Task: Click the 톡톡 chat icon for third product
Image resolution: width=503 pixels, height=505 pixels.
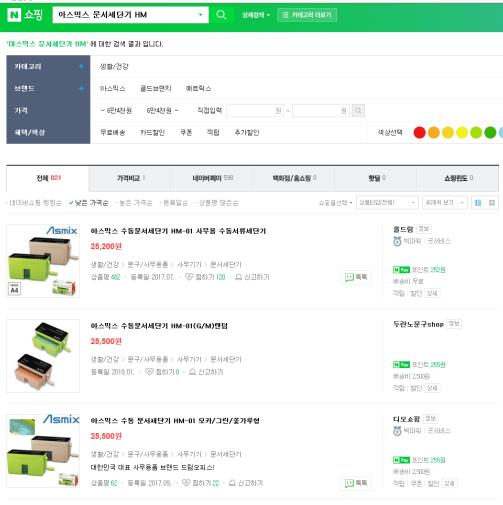Action: [356, 483]
